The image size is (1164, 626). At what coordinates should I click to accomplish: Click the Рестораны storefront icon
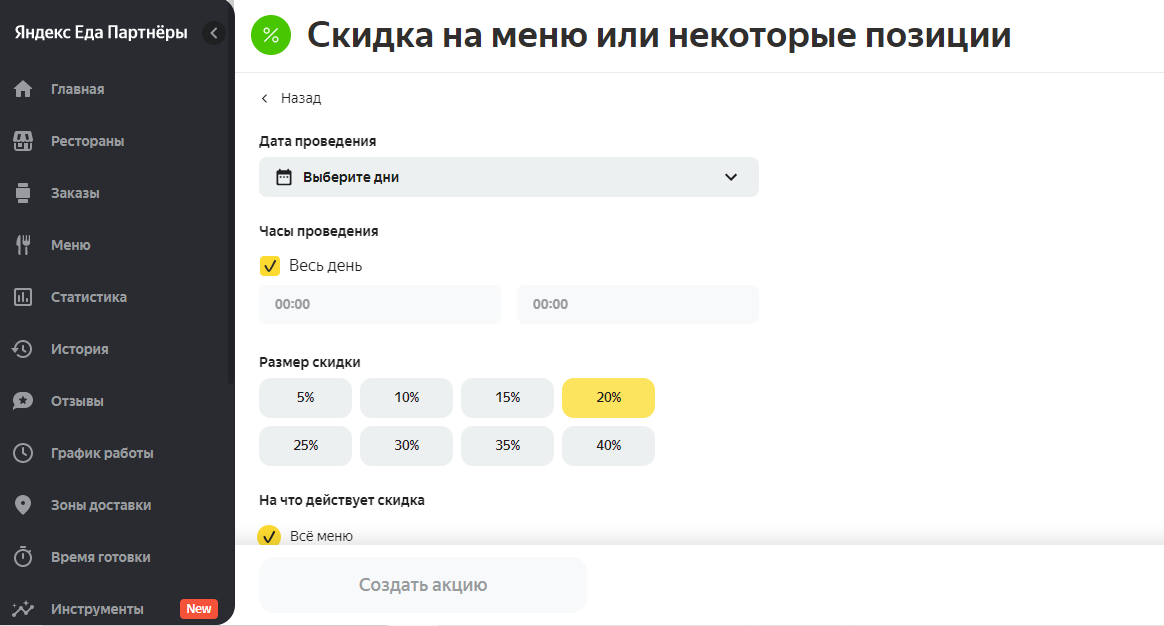pos(23,141)
